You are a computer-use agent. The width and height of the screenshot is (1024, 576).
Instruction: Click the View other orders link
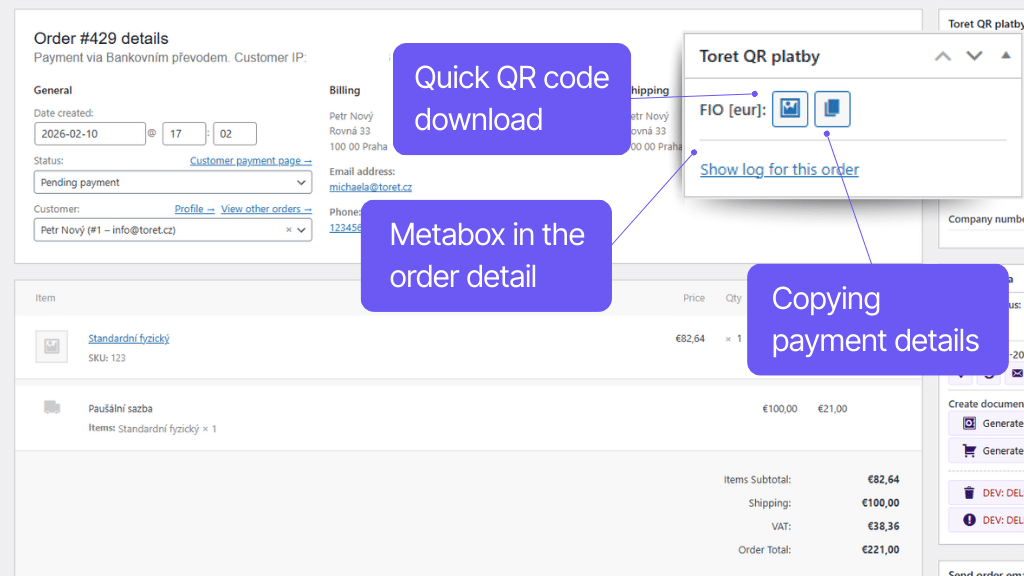[x=266, y=208]
